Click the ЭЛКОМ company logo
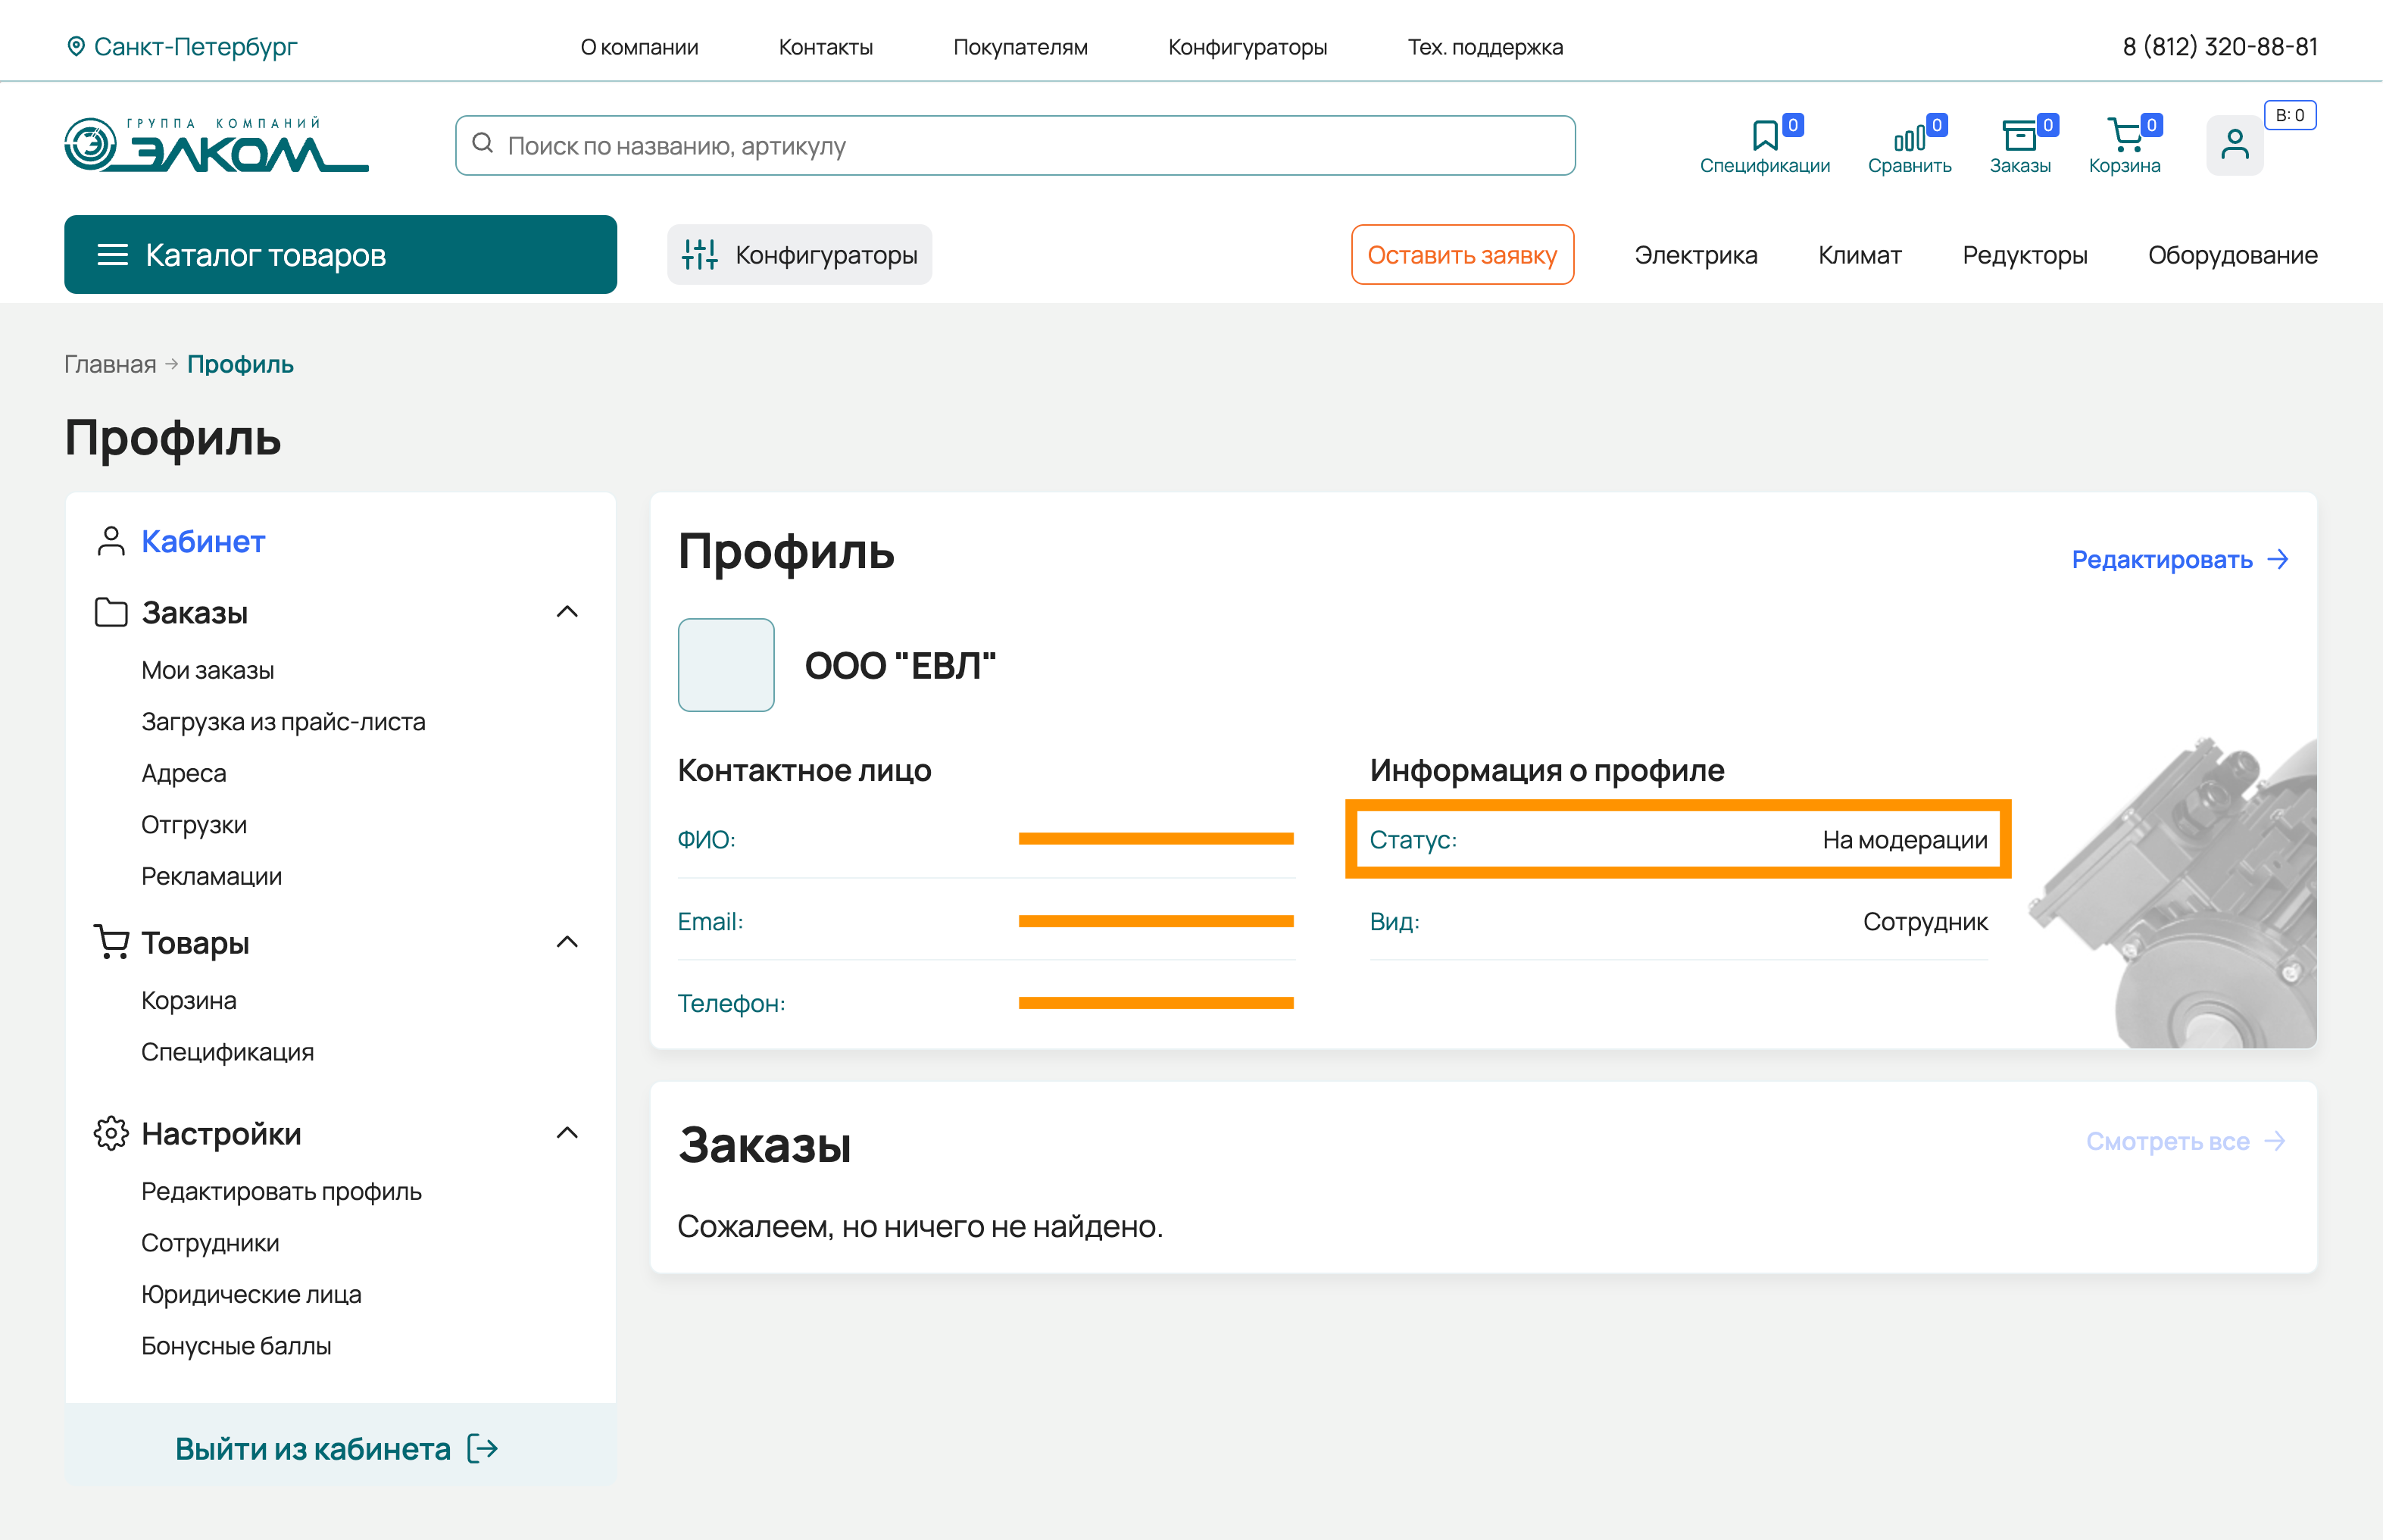 click(x=216, y=146)
